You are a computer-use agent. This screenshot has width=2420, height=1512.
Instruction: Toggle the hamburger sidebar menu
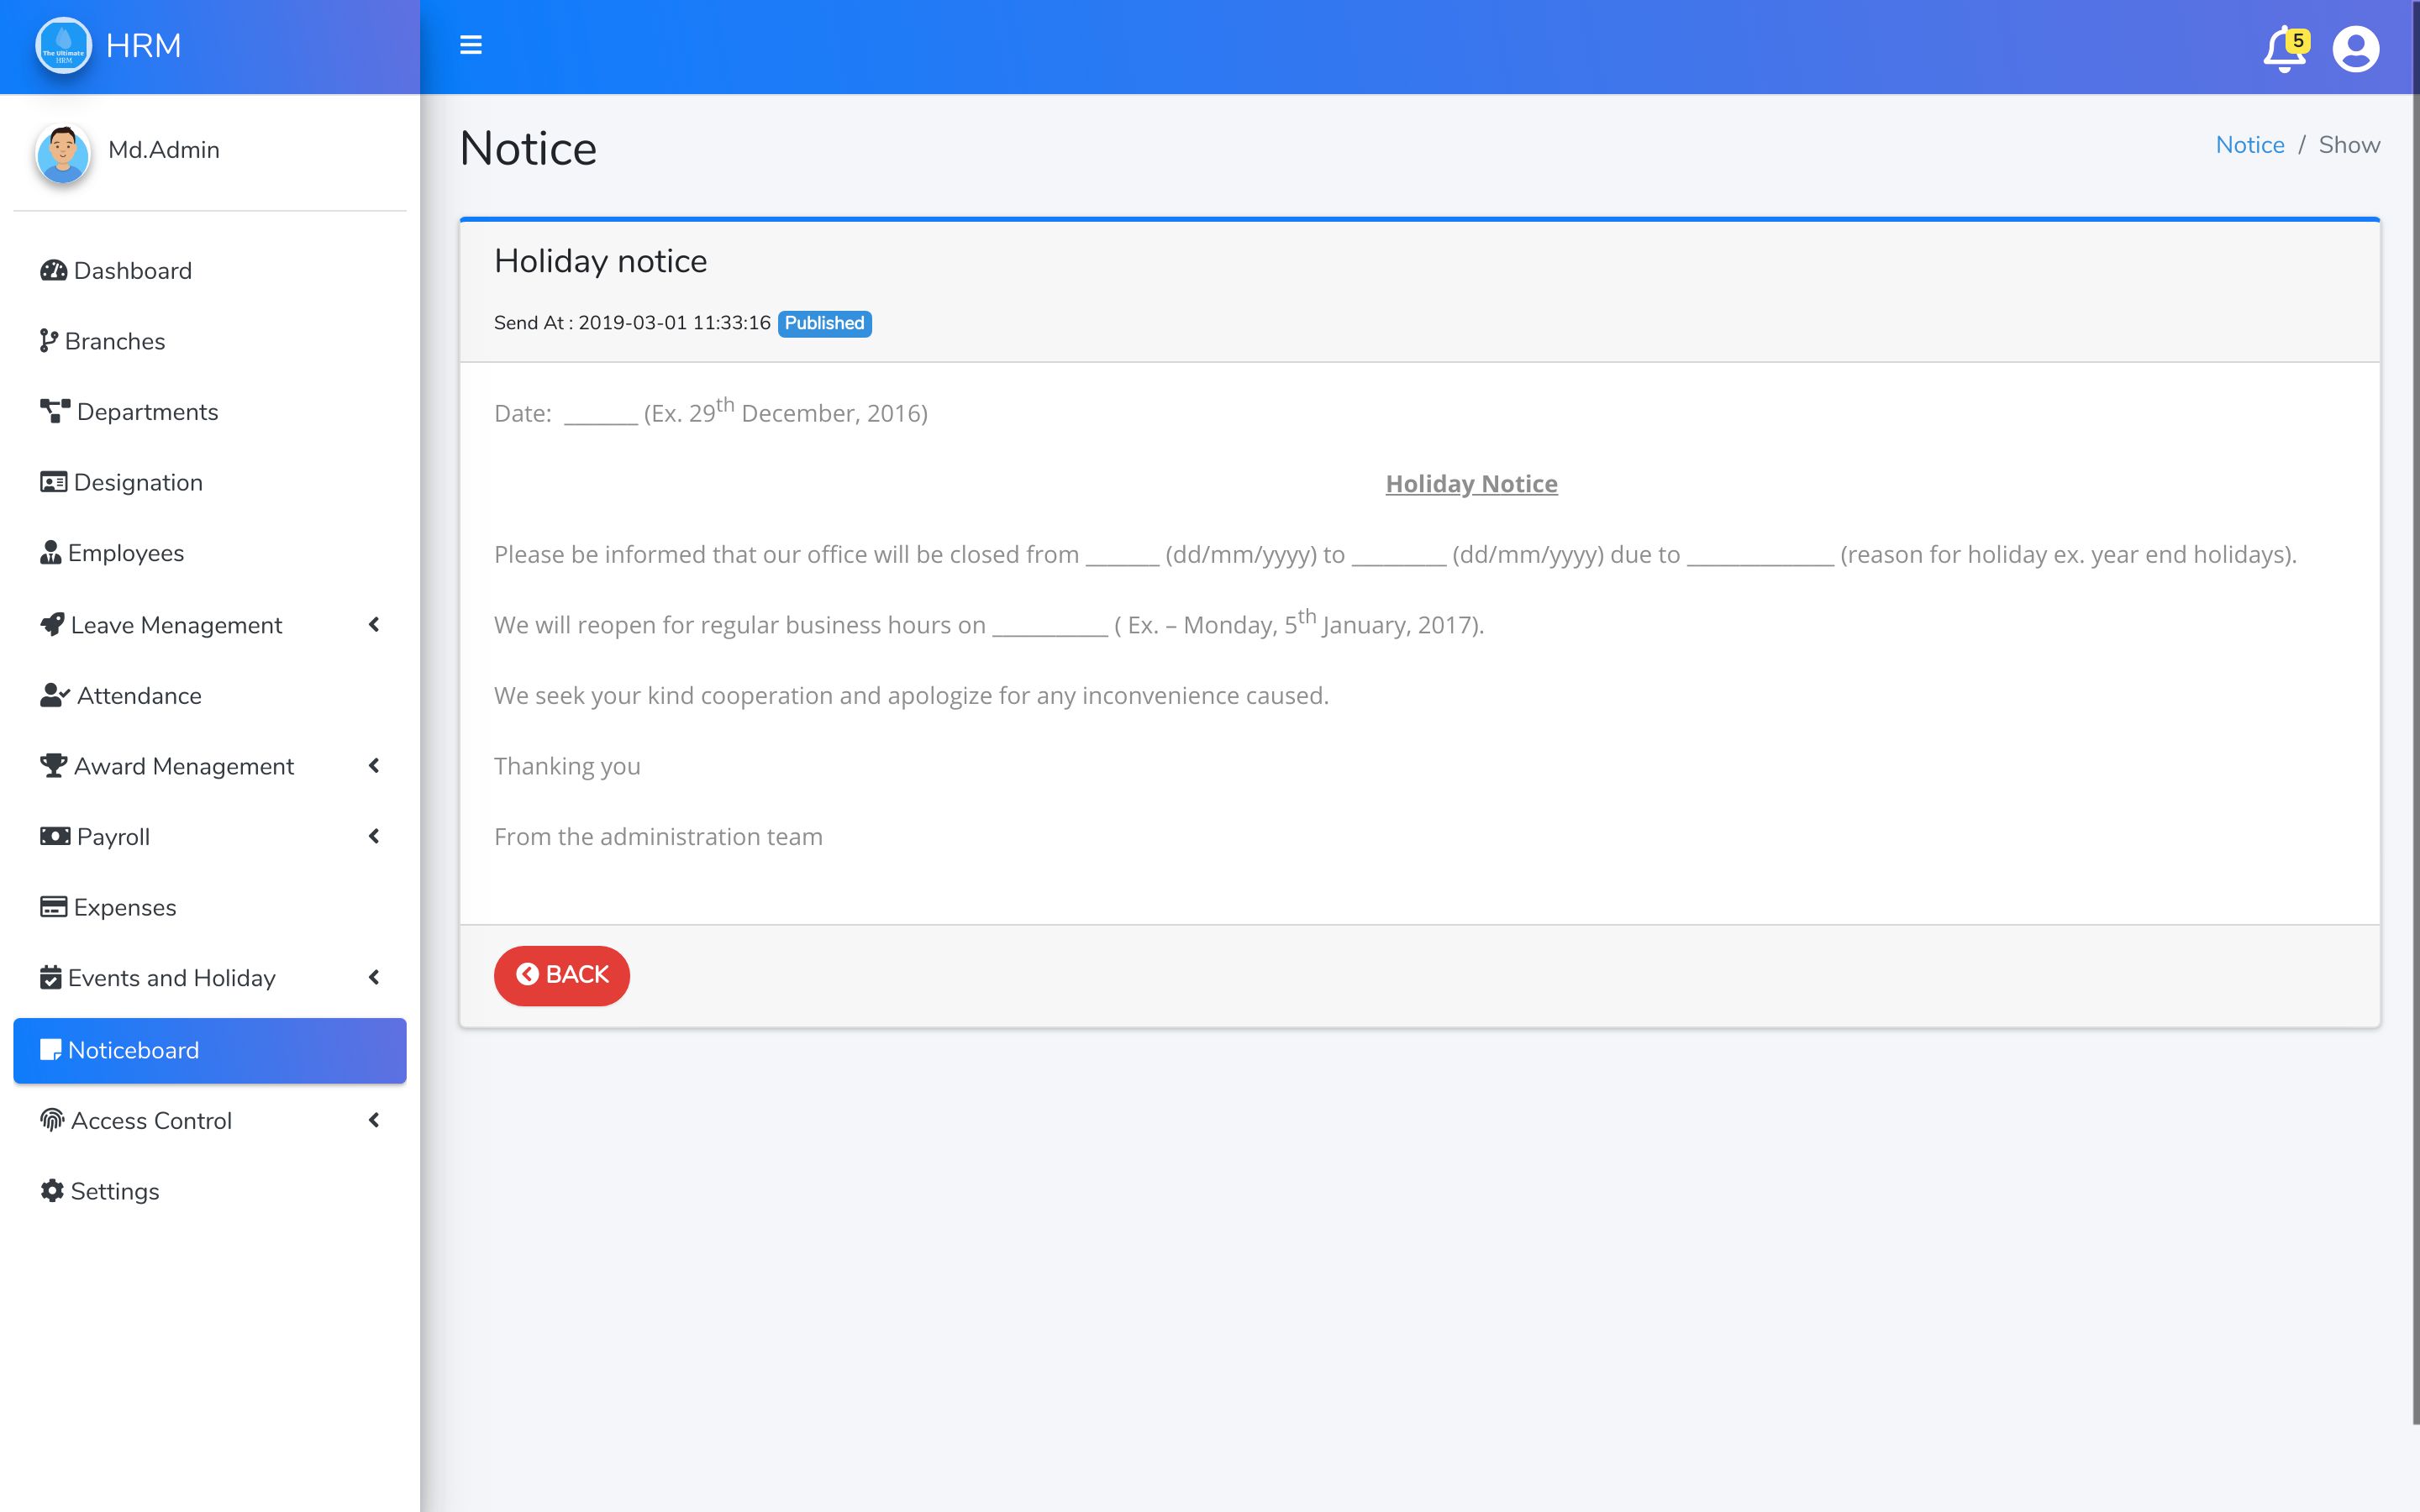point(470,45)
